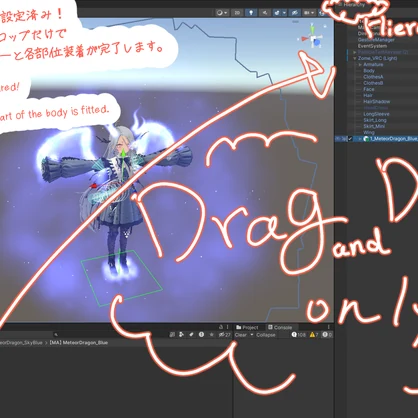
Task: Switch to the Project tab
Action: [247, 327]
